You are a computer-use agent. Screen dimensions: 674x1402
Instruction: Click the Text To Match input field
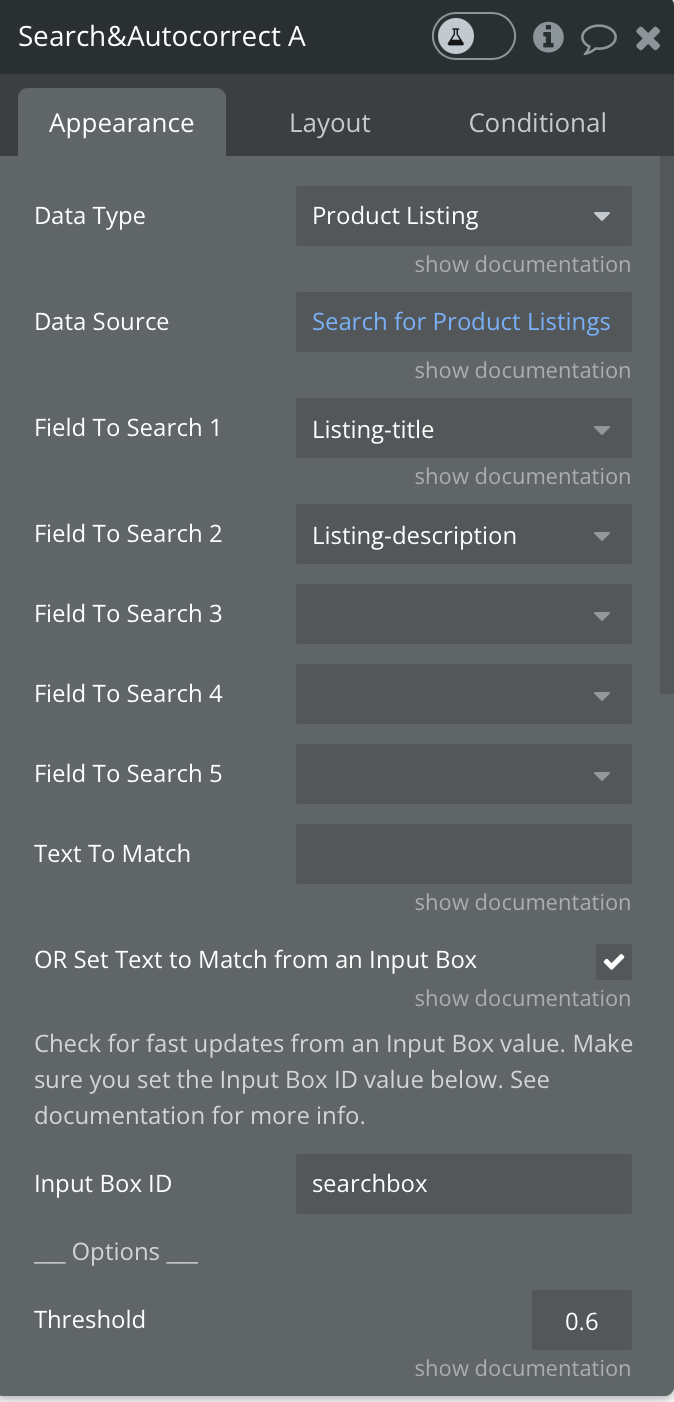(463, 854)
